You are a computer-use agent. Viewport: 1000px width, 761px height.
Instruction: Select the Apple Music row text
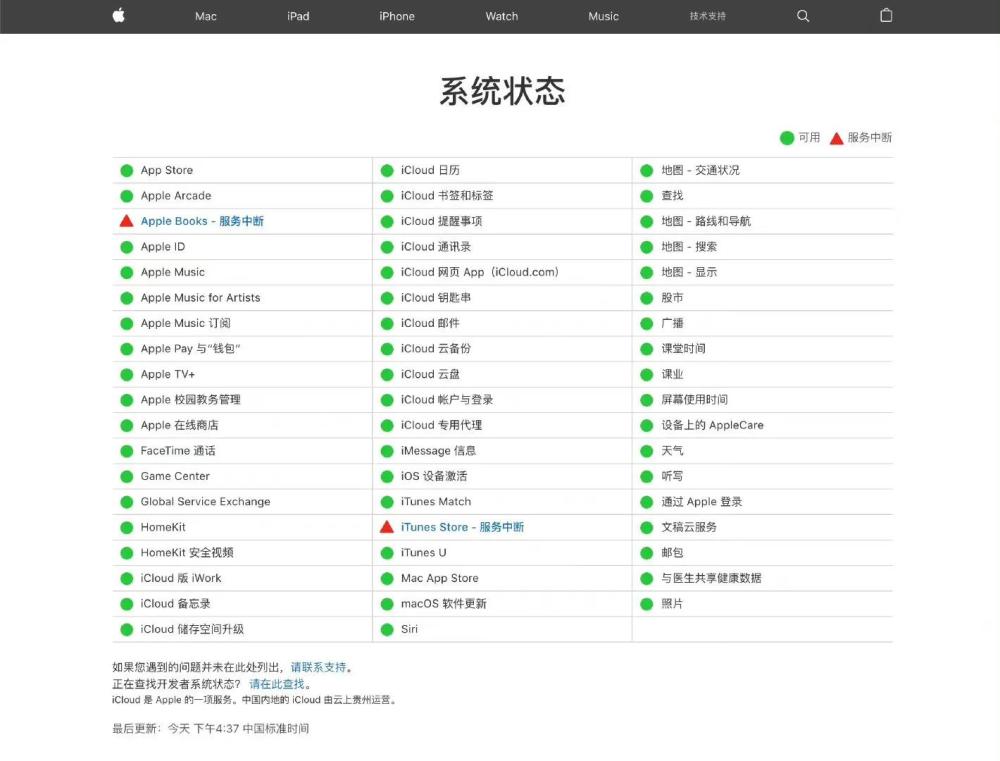click(173, 272)
